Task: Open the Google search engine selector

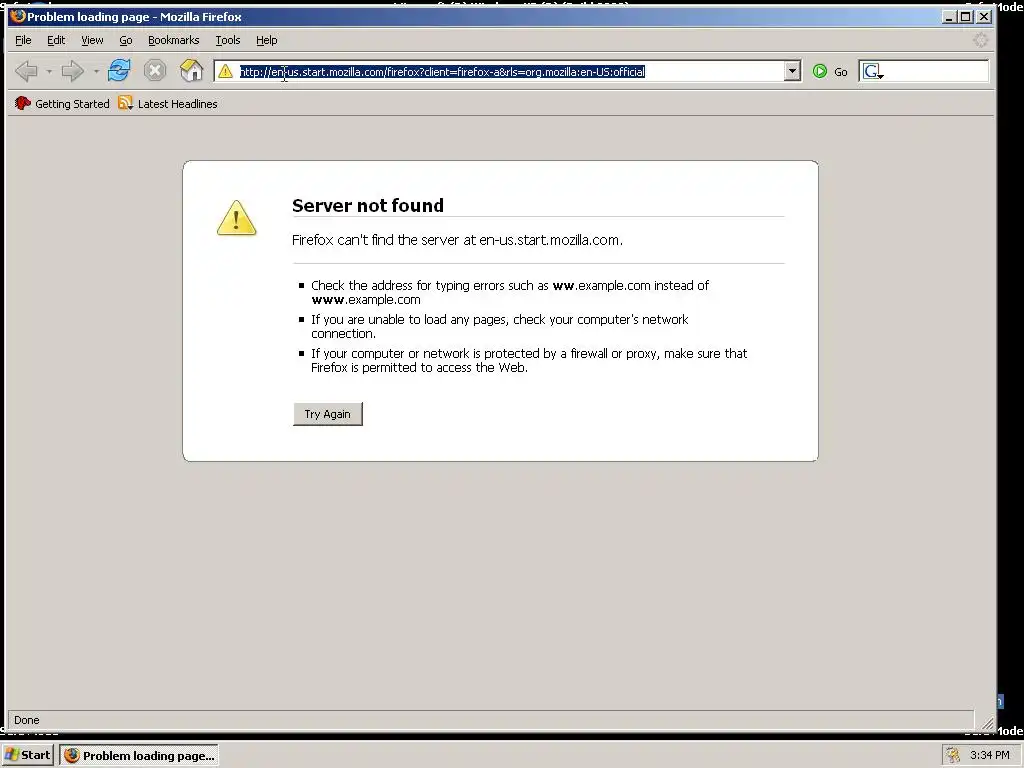Action: [x=872, y=71]
